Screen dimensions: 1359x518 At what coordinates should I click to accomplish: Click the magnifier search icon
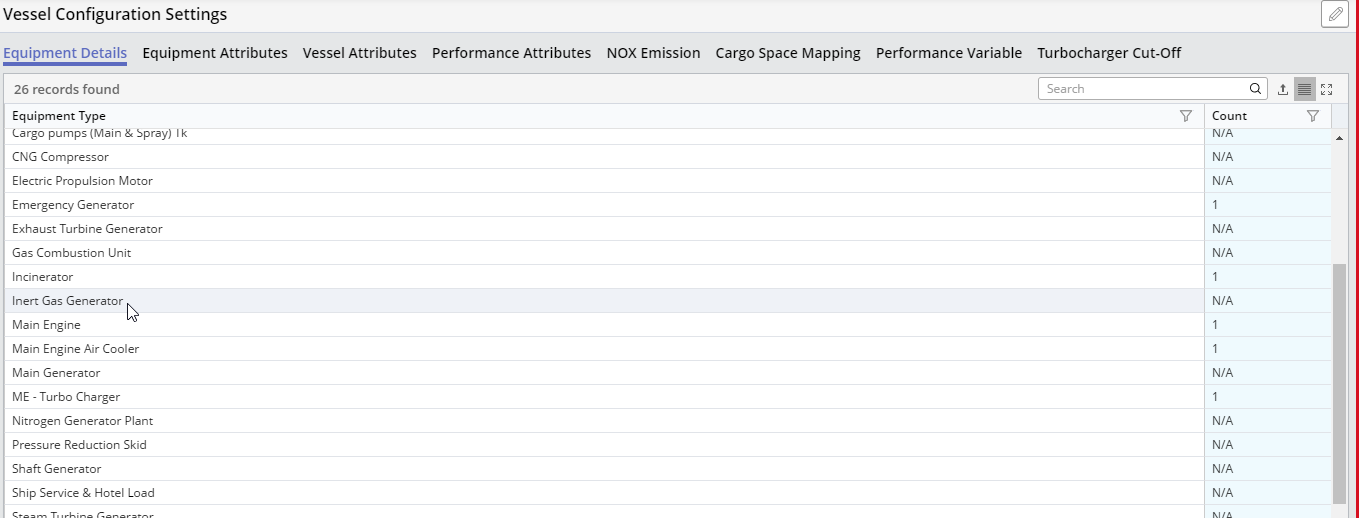[x=1255, y=89]
